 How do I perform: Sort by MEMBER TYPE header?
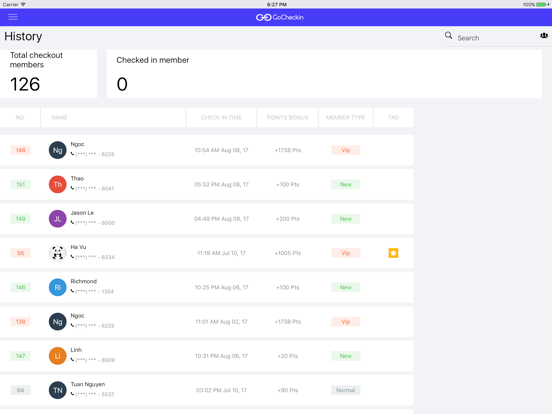[x=345, y=117]
